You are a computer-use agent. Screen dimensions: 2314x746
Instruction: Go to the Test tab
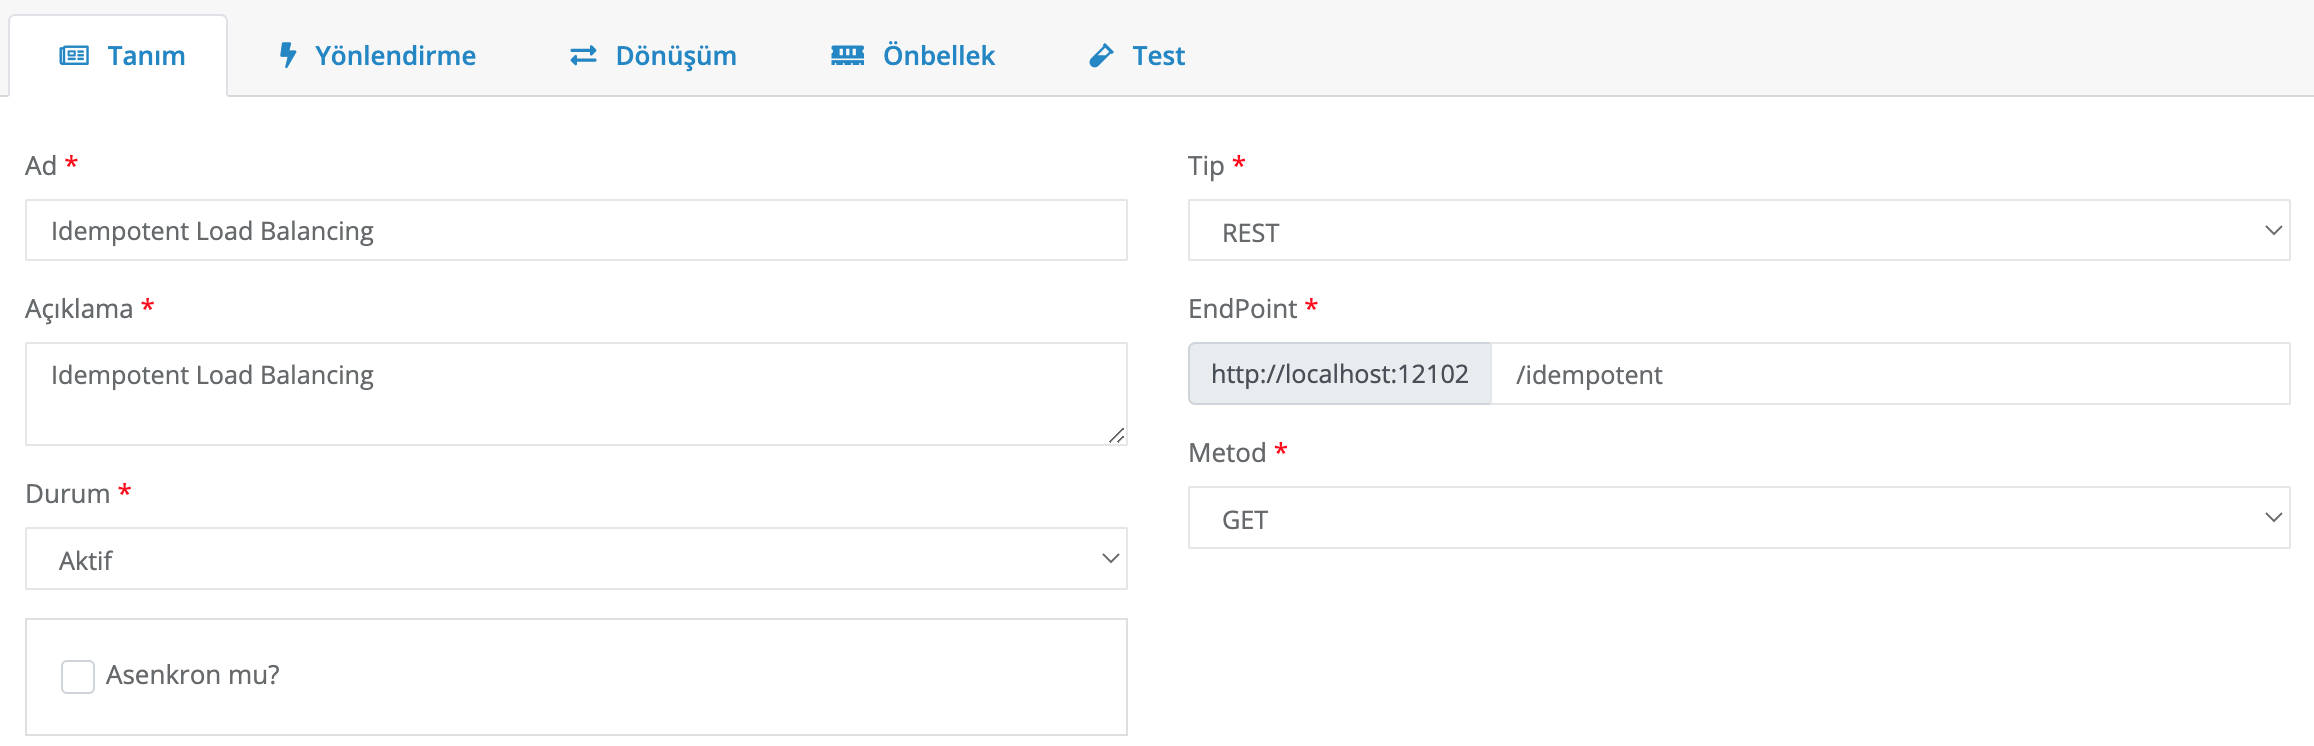tap(1136, 56)
